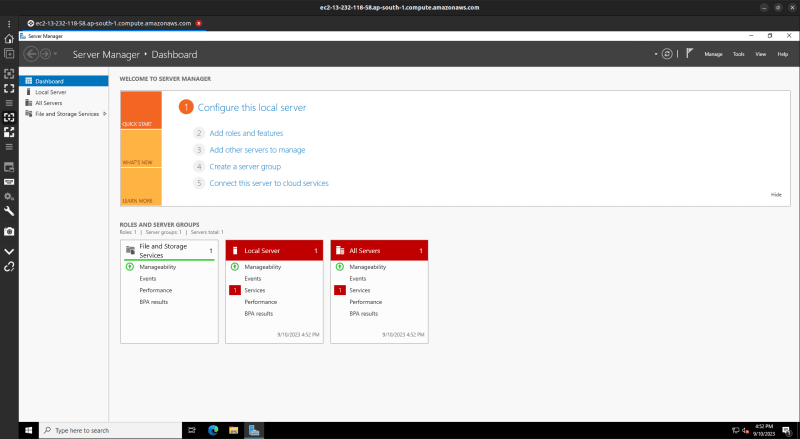
Task: Open the Manage menu
Action: coord(713,54)
